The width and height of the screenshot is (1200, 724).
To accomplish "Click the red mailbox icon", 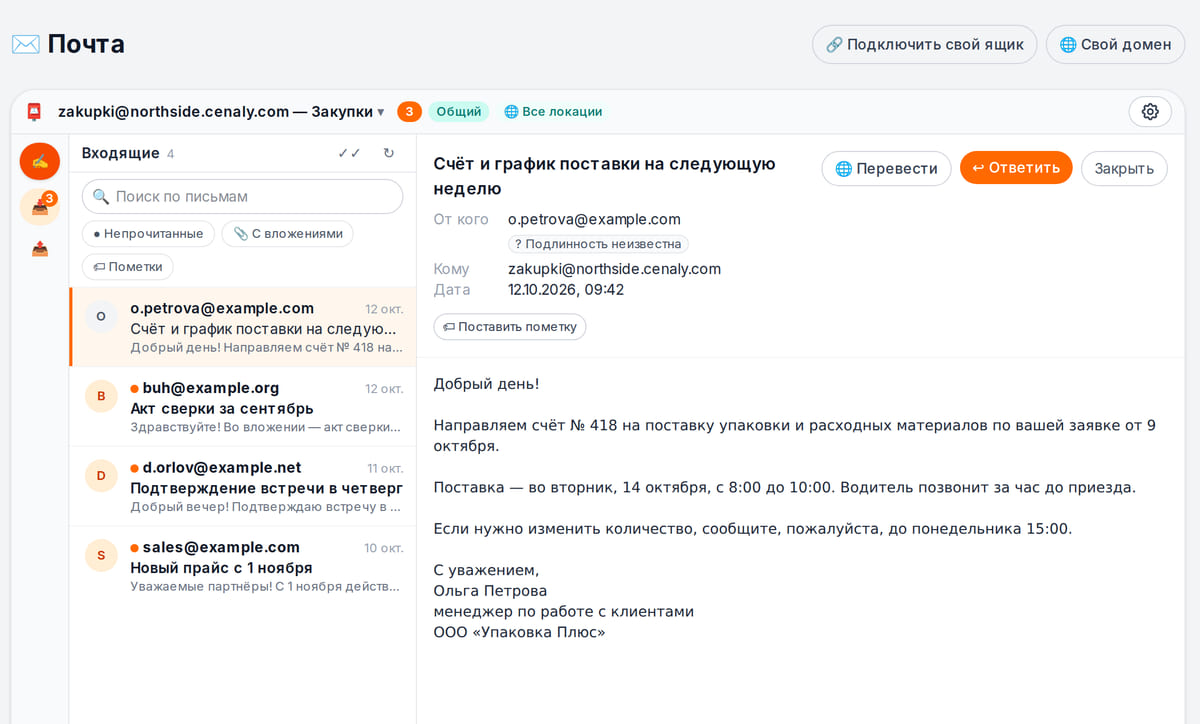I will point(34,112).
